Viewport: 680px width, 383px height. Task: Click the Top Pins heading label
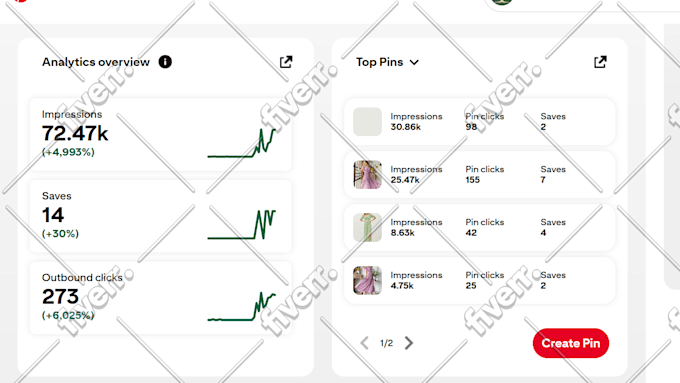(x=379, y=62)
